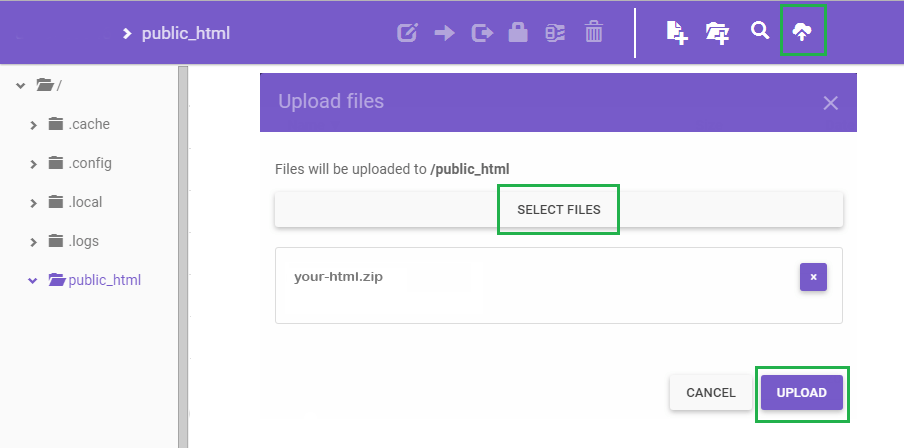
Task: Click the delete trash icon
Action: point(594,33)
